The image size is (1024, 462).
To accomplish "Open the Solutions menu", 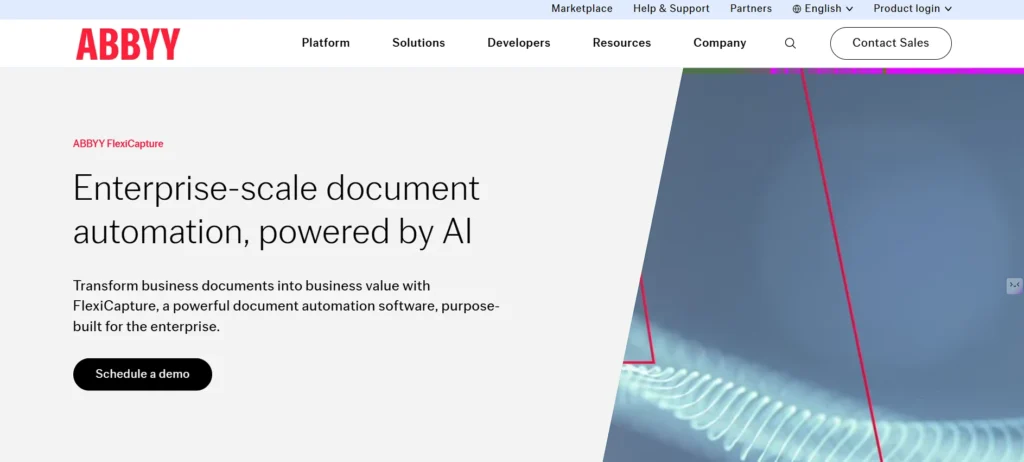I will point(419,43).
